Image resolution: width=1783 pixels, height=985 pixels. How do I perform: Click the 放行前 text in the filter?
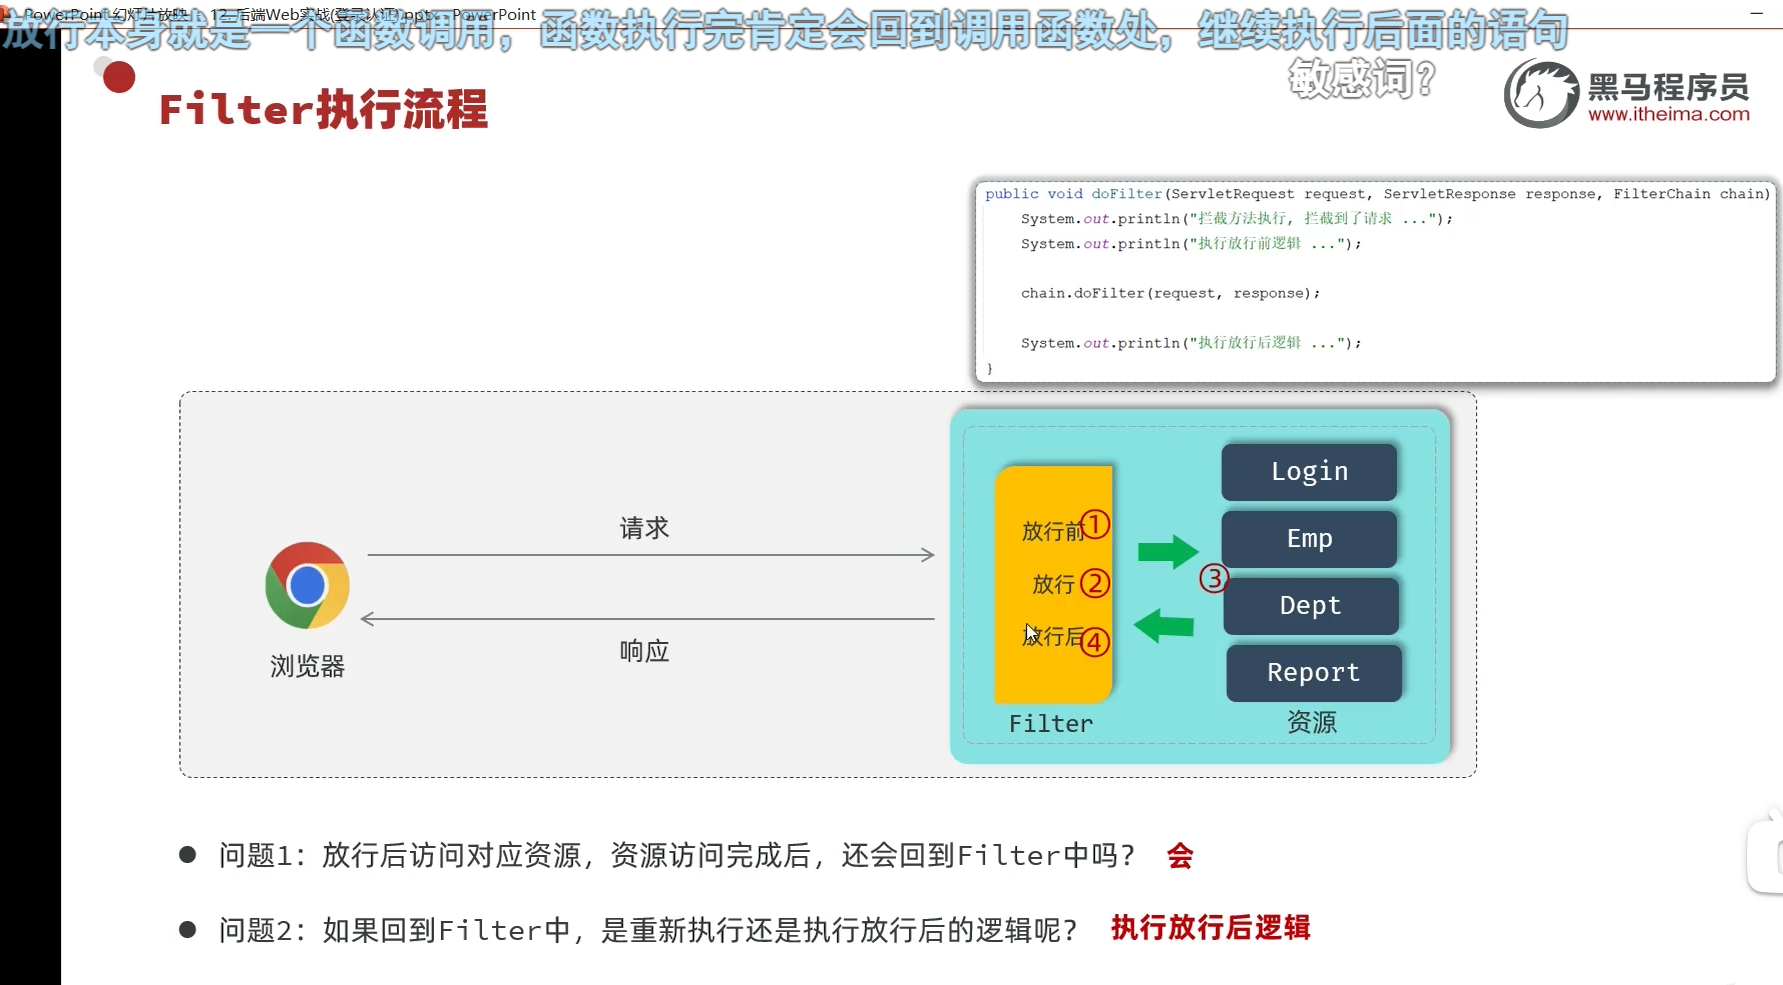pyautogui.click(x=1053, y=531)
